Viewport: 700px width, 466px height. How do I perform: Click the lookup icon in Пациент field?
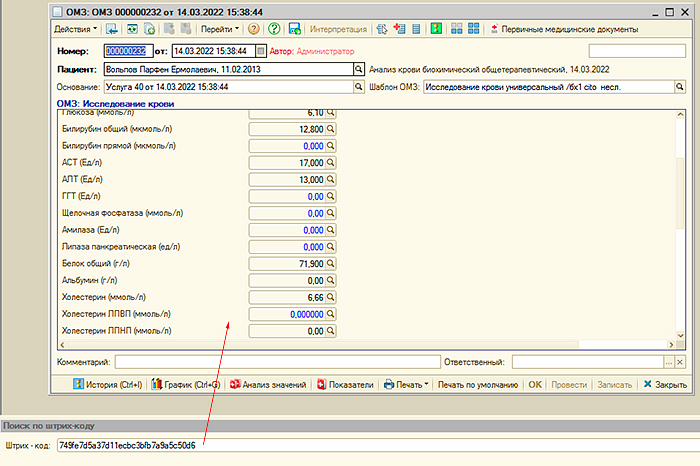pyautogui.click(x=358, y=70)
